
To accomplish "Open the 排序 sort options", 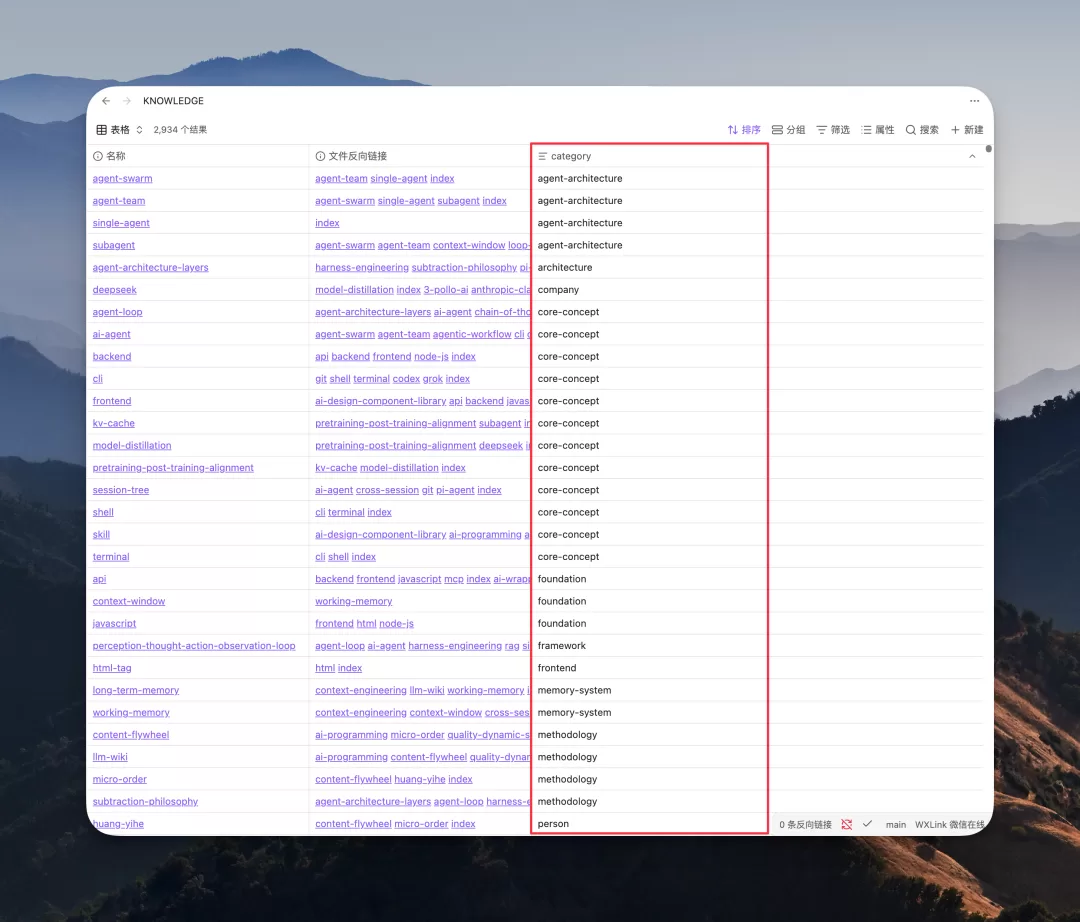I will click(x=744, y=129).
